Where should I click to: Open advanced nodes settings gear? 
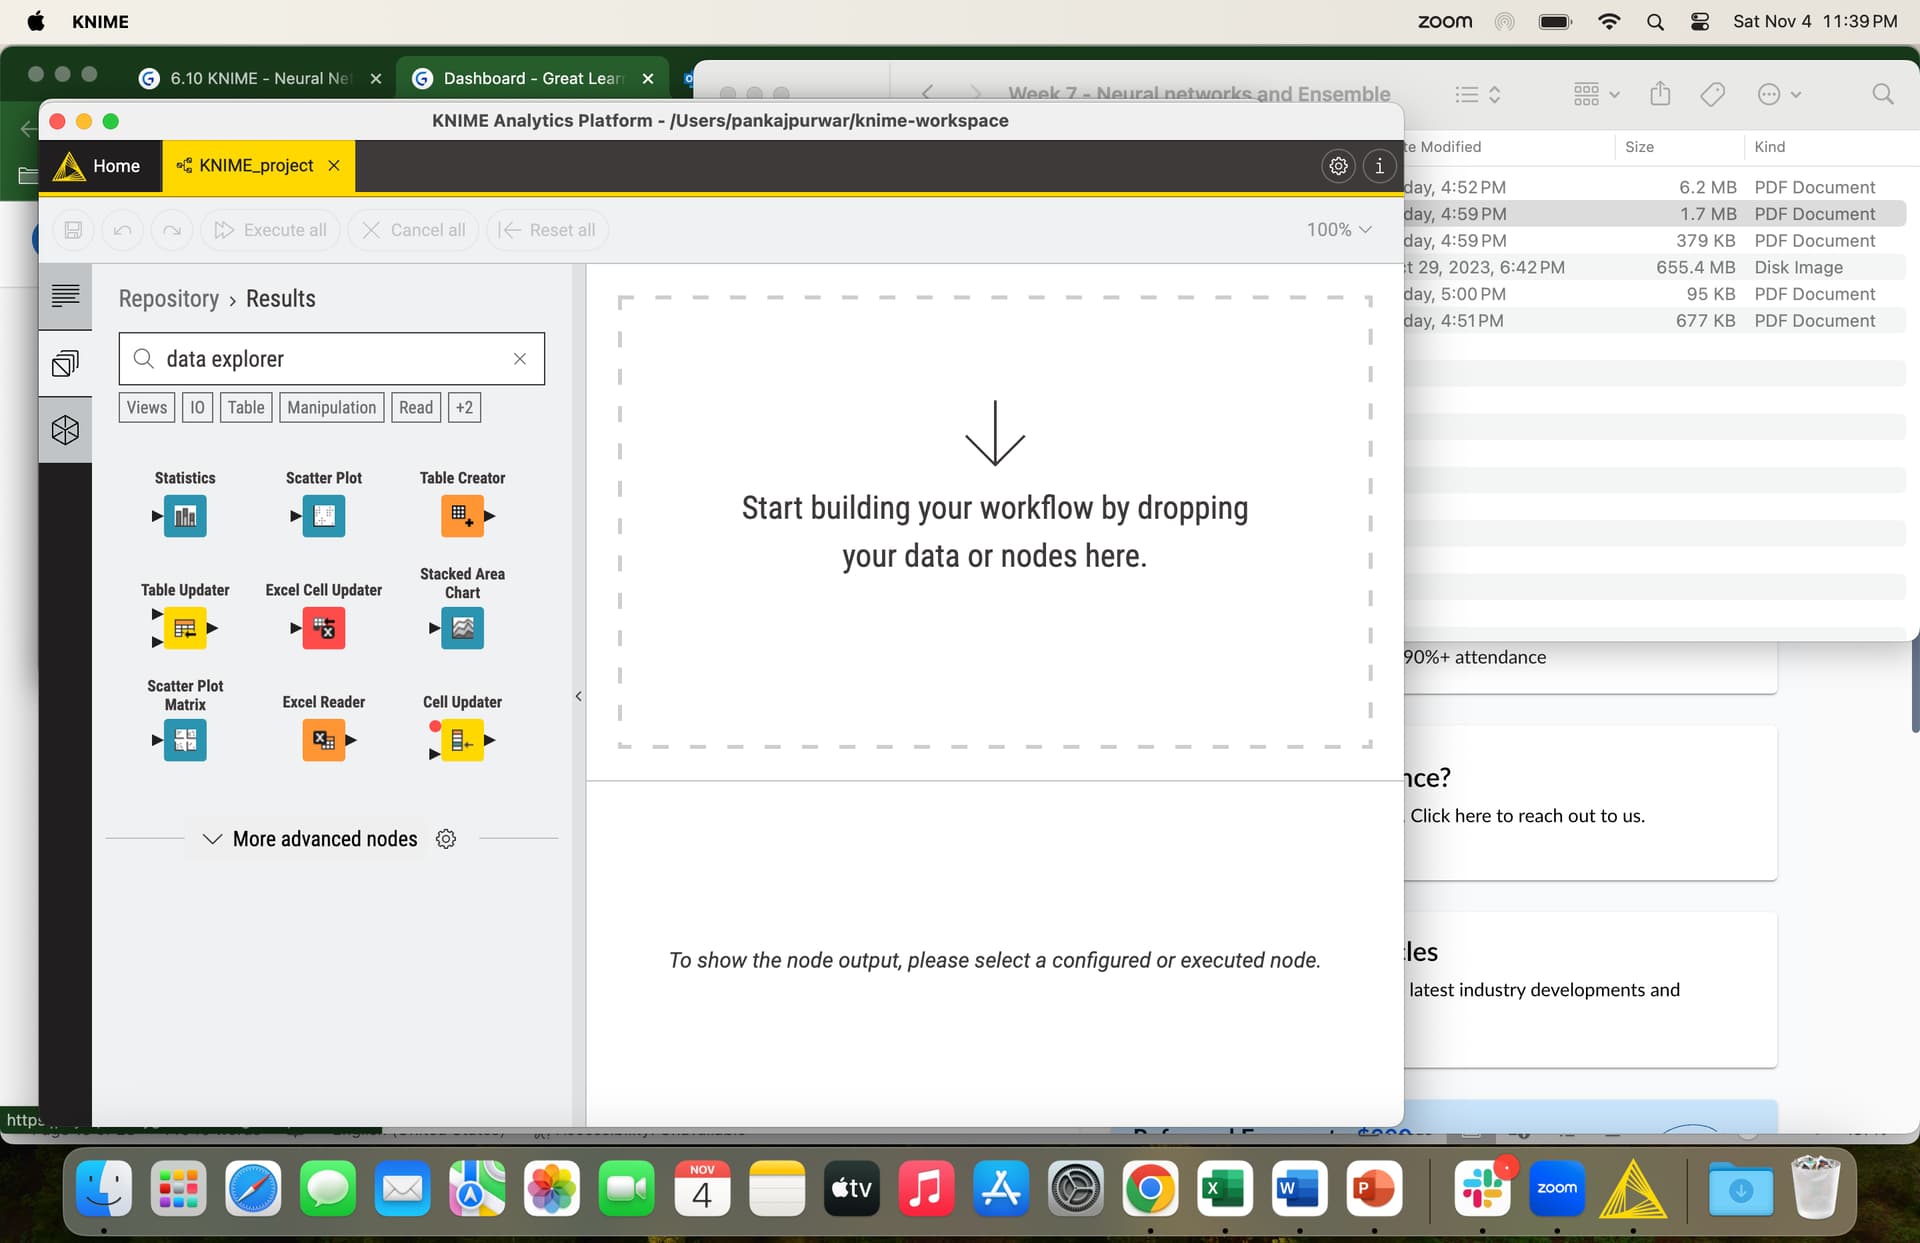pyautogui.click(x=446, y=839)
